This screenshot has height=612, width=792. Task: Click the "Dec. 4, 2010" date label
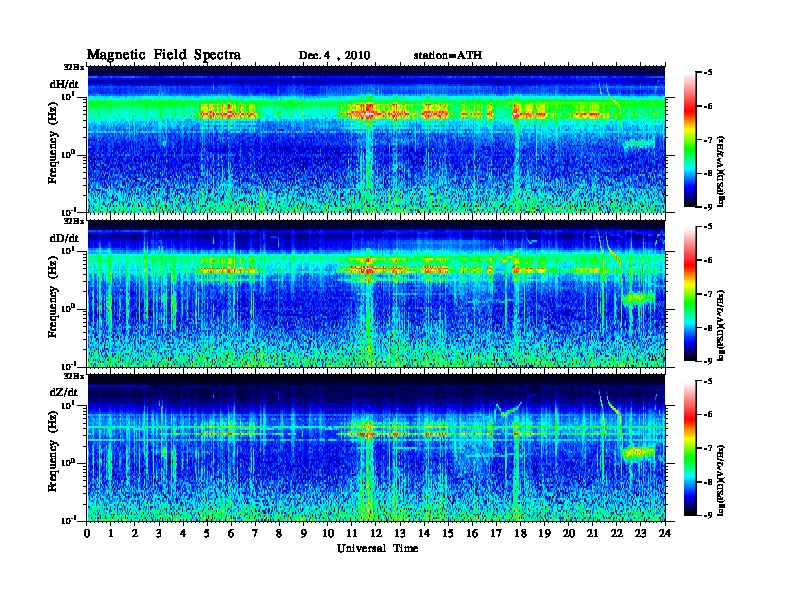334,56
